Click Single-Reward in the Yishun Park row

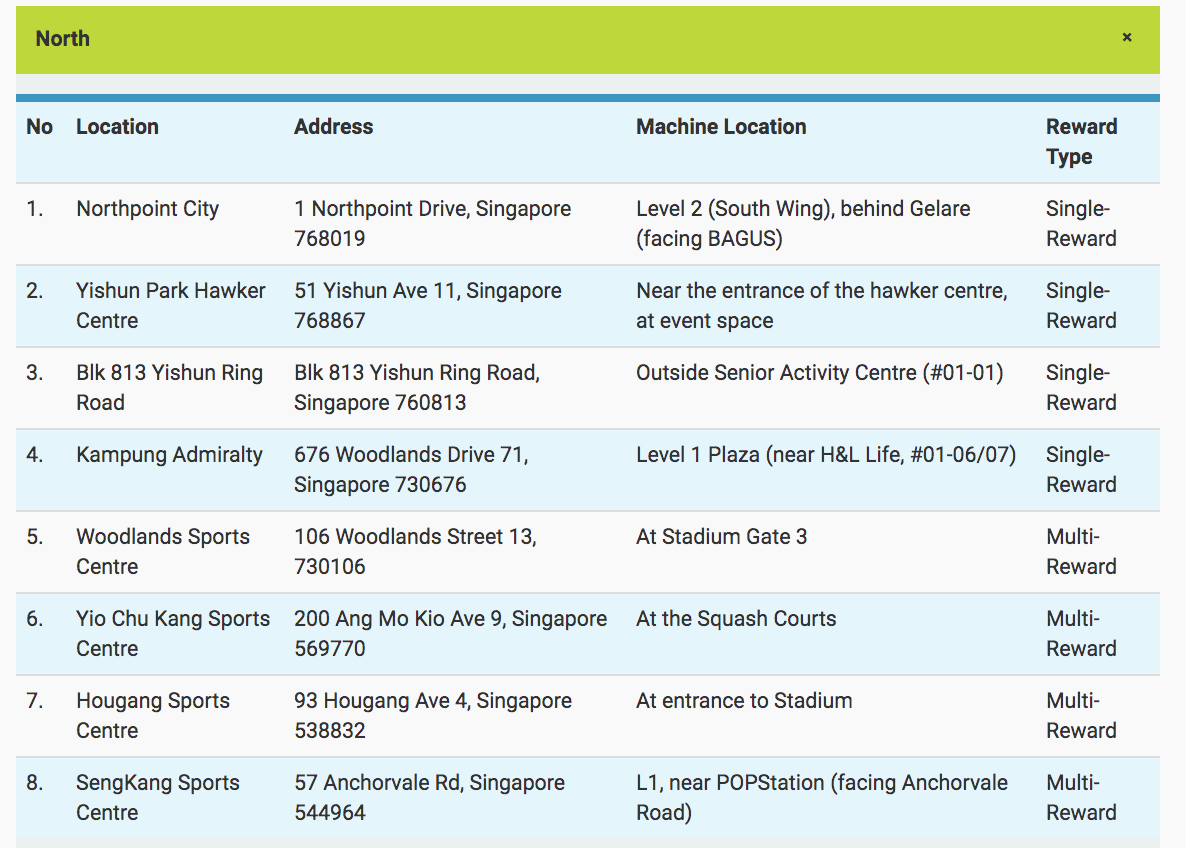point(1082,306)
